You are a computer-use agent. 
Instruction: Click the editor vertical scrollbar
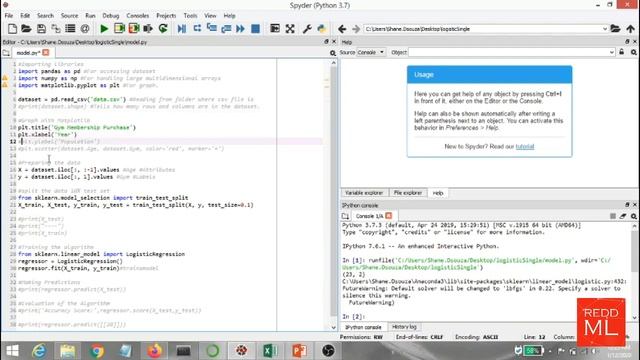[333, 196]
